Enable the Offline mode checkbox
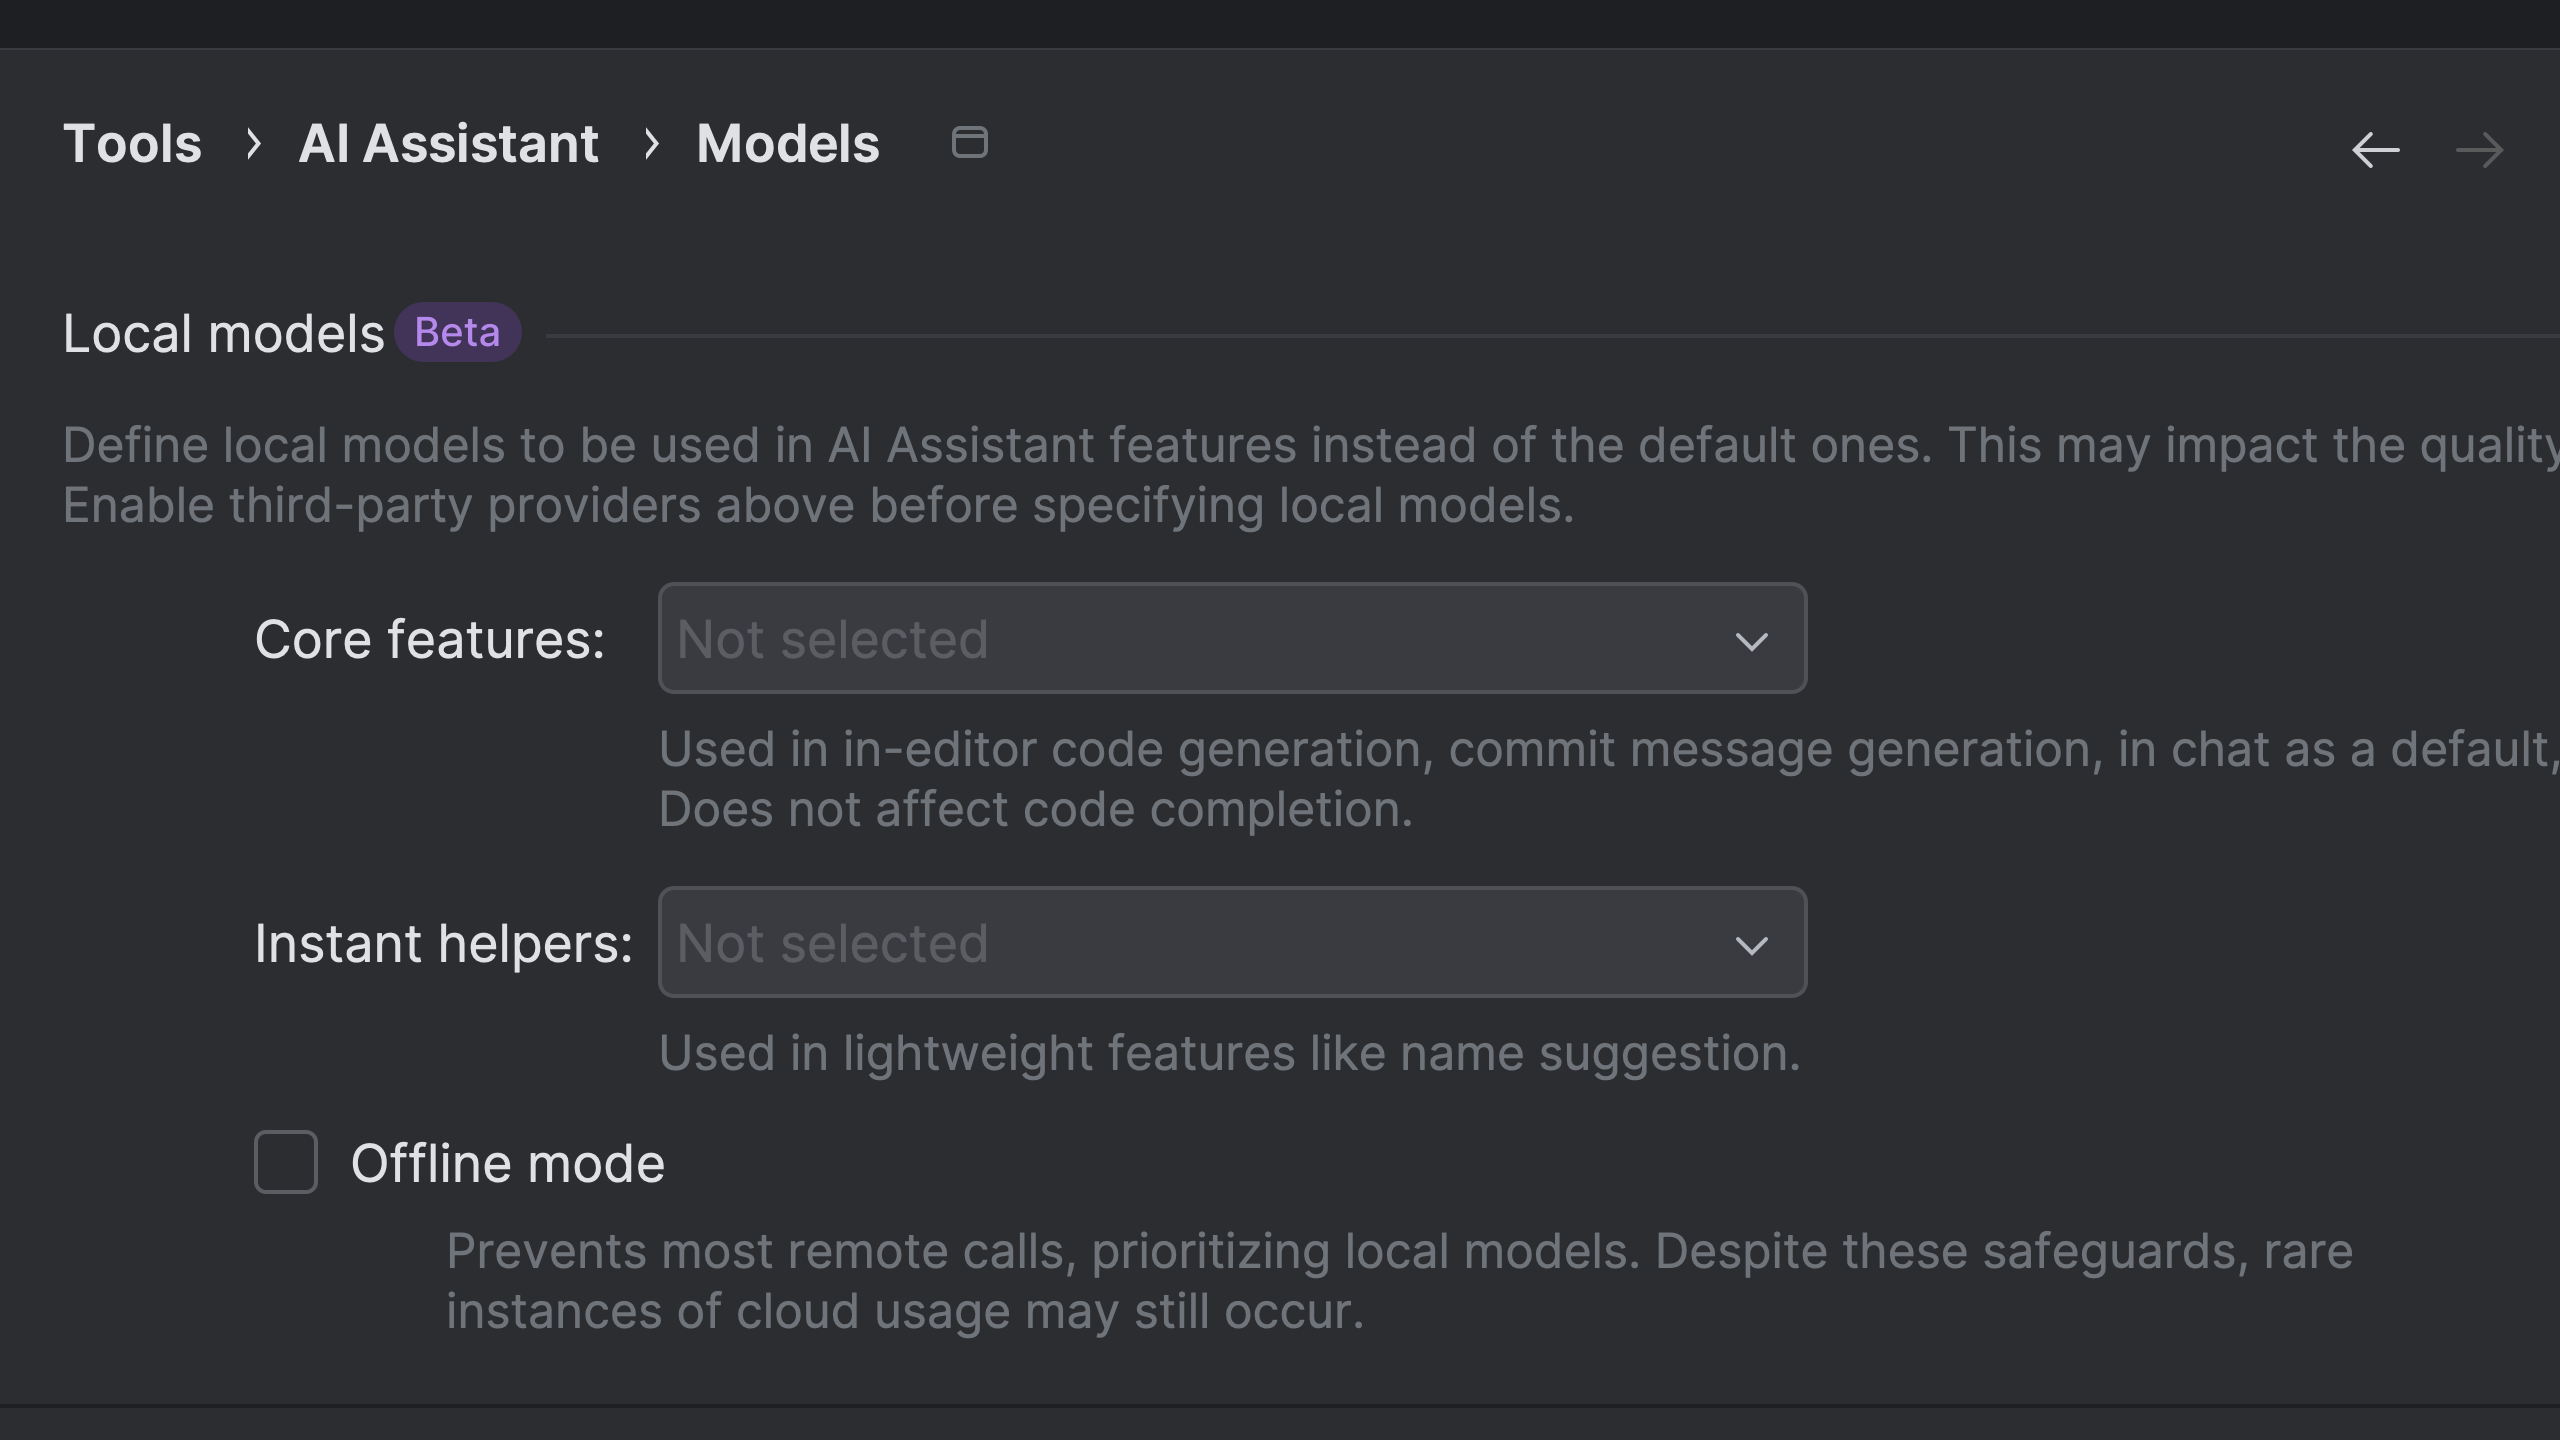The width and height of the screenshot is (2560, 1440). tap(286, 1162)
